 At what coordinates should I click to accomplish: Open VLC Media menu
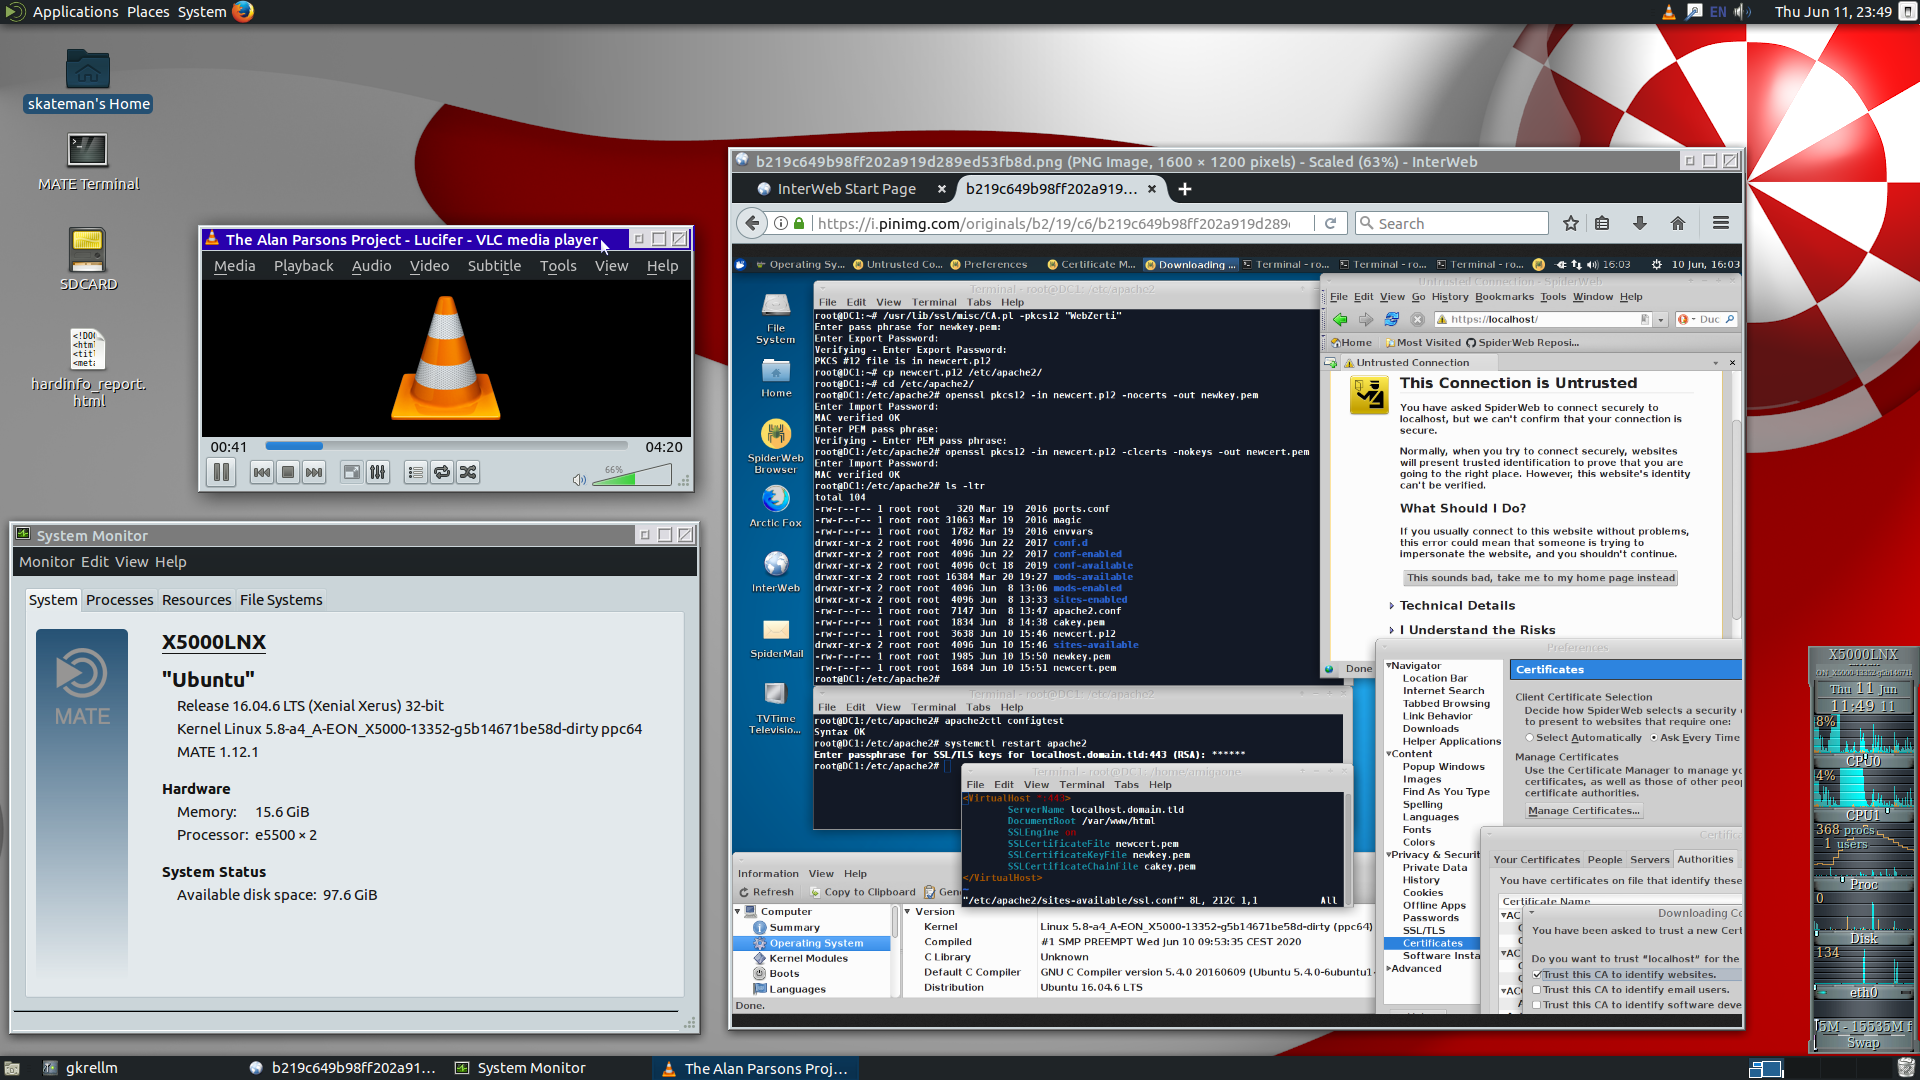tap(235, 266)
